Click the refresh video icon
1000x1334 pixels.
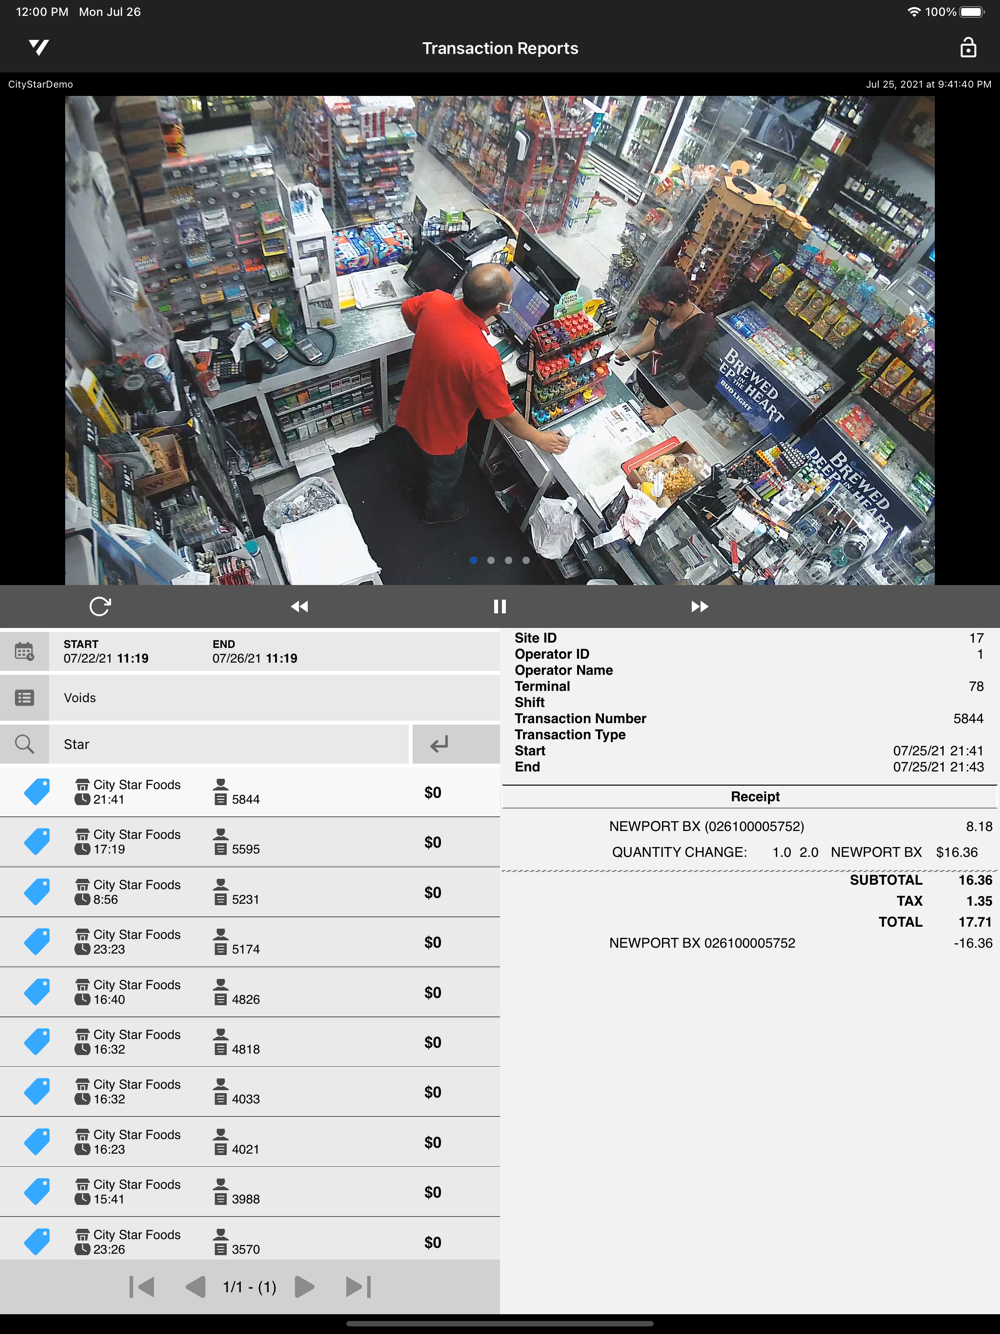100,606
